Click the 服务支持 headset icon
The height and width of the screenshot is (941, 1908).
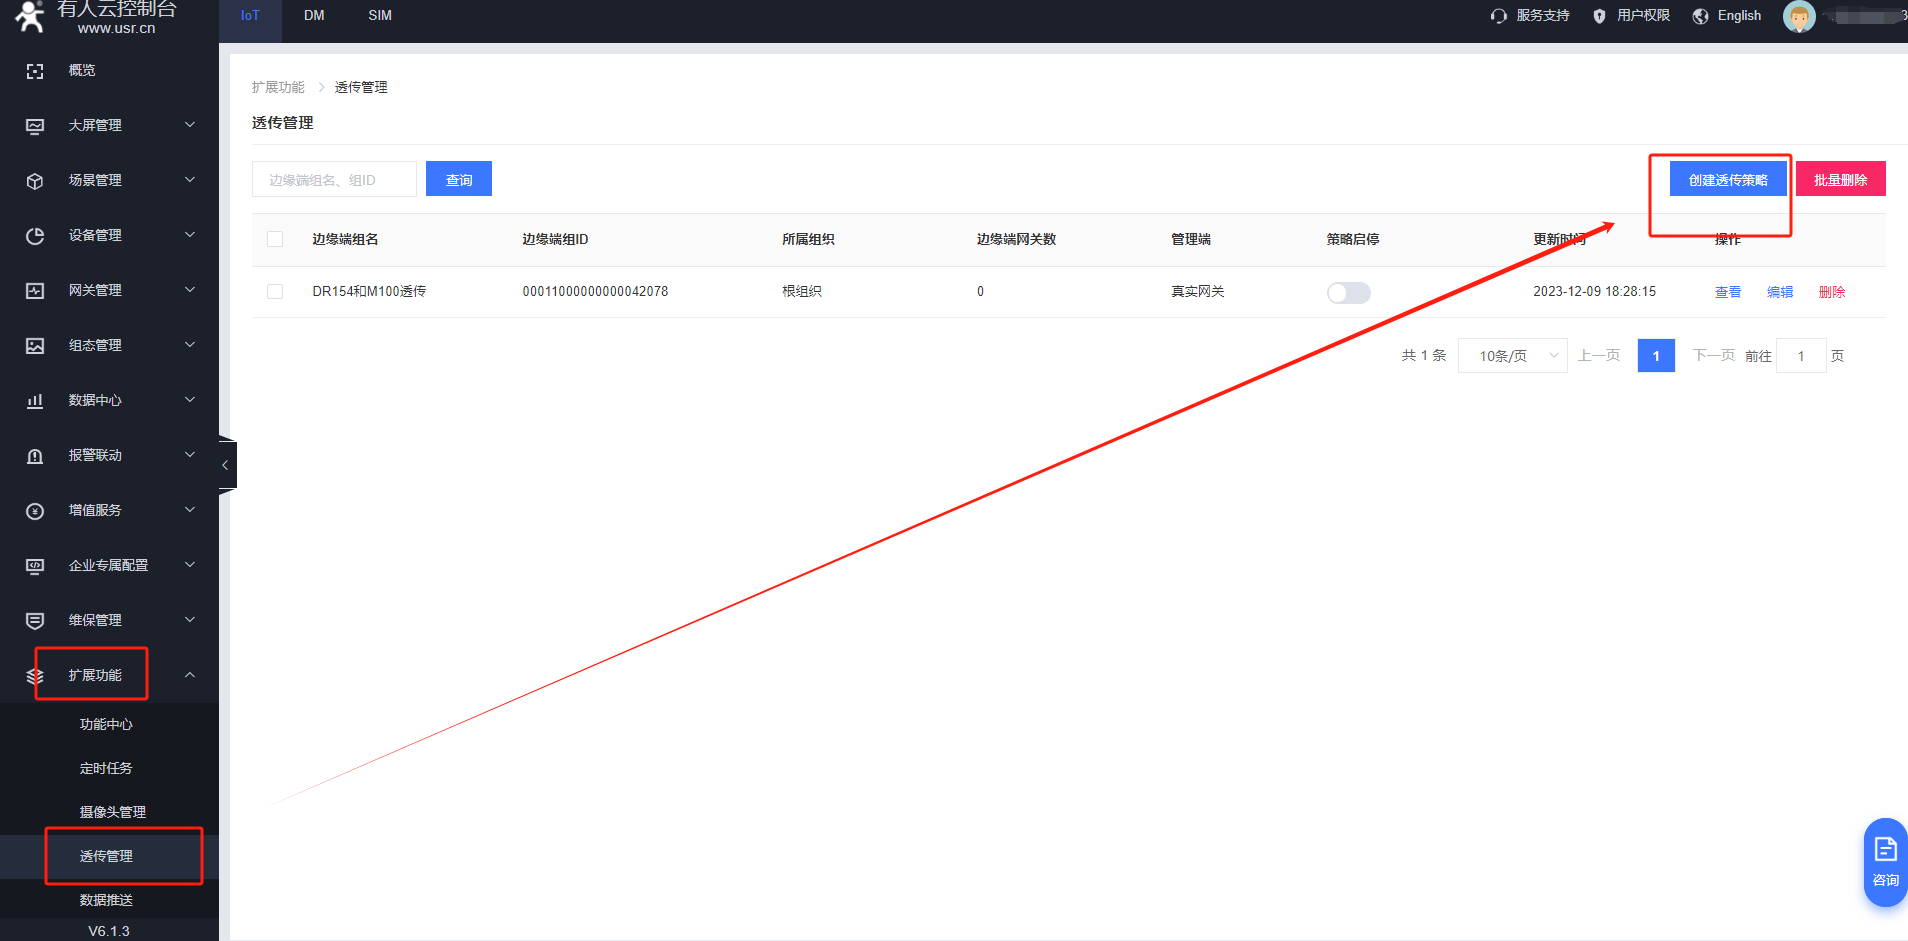1498,16
